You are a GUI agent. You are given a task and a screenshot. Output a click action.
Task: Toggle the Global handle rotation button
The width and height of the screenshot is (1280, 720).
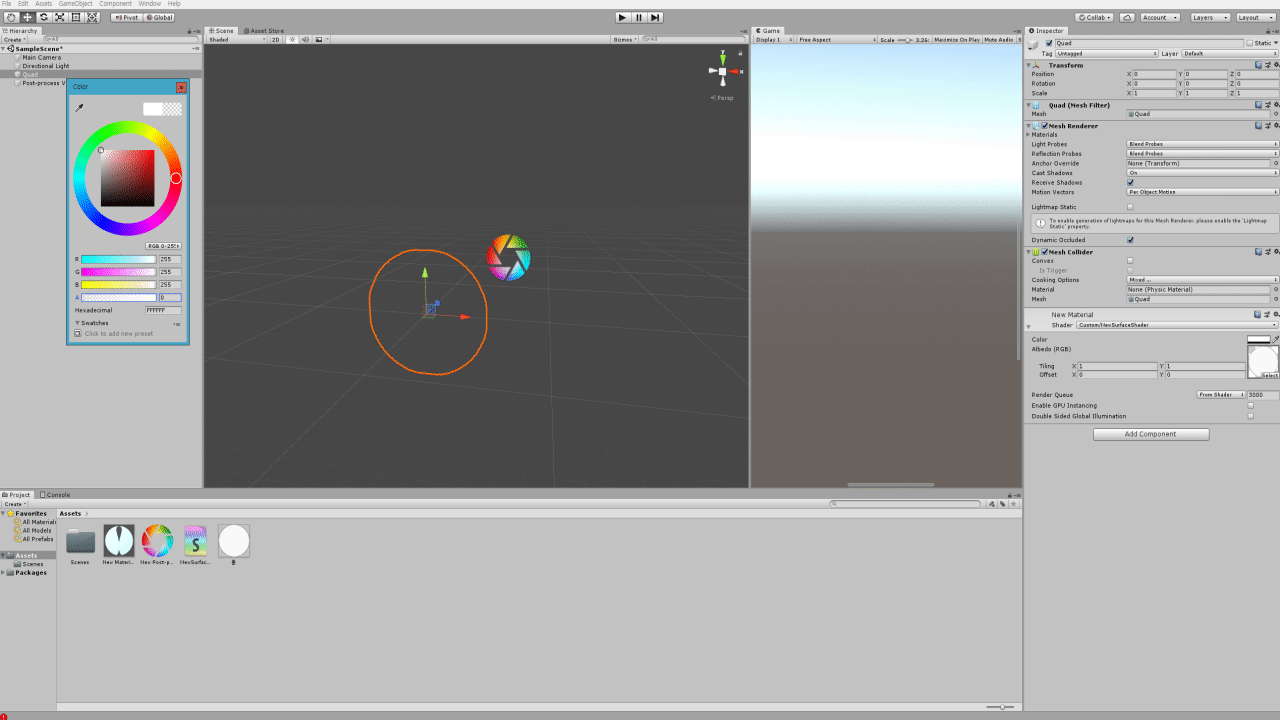click(x=159, y=17)
